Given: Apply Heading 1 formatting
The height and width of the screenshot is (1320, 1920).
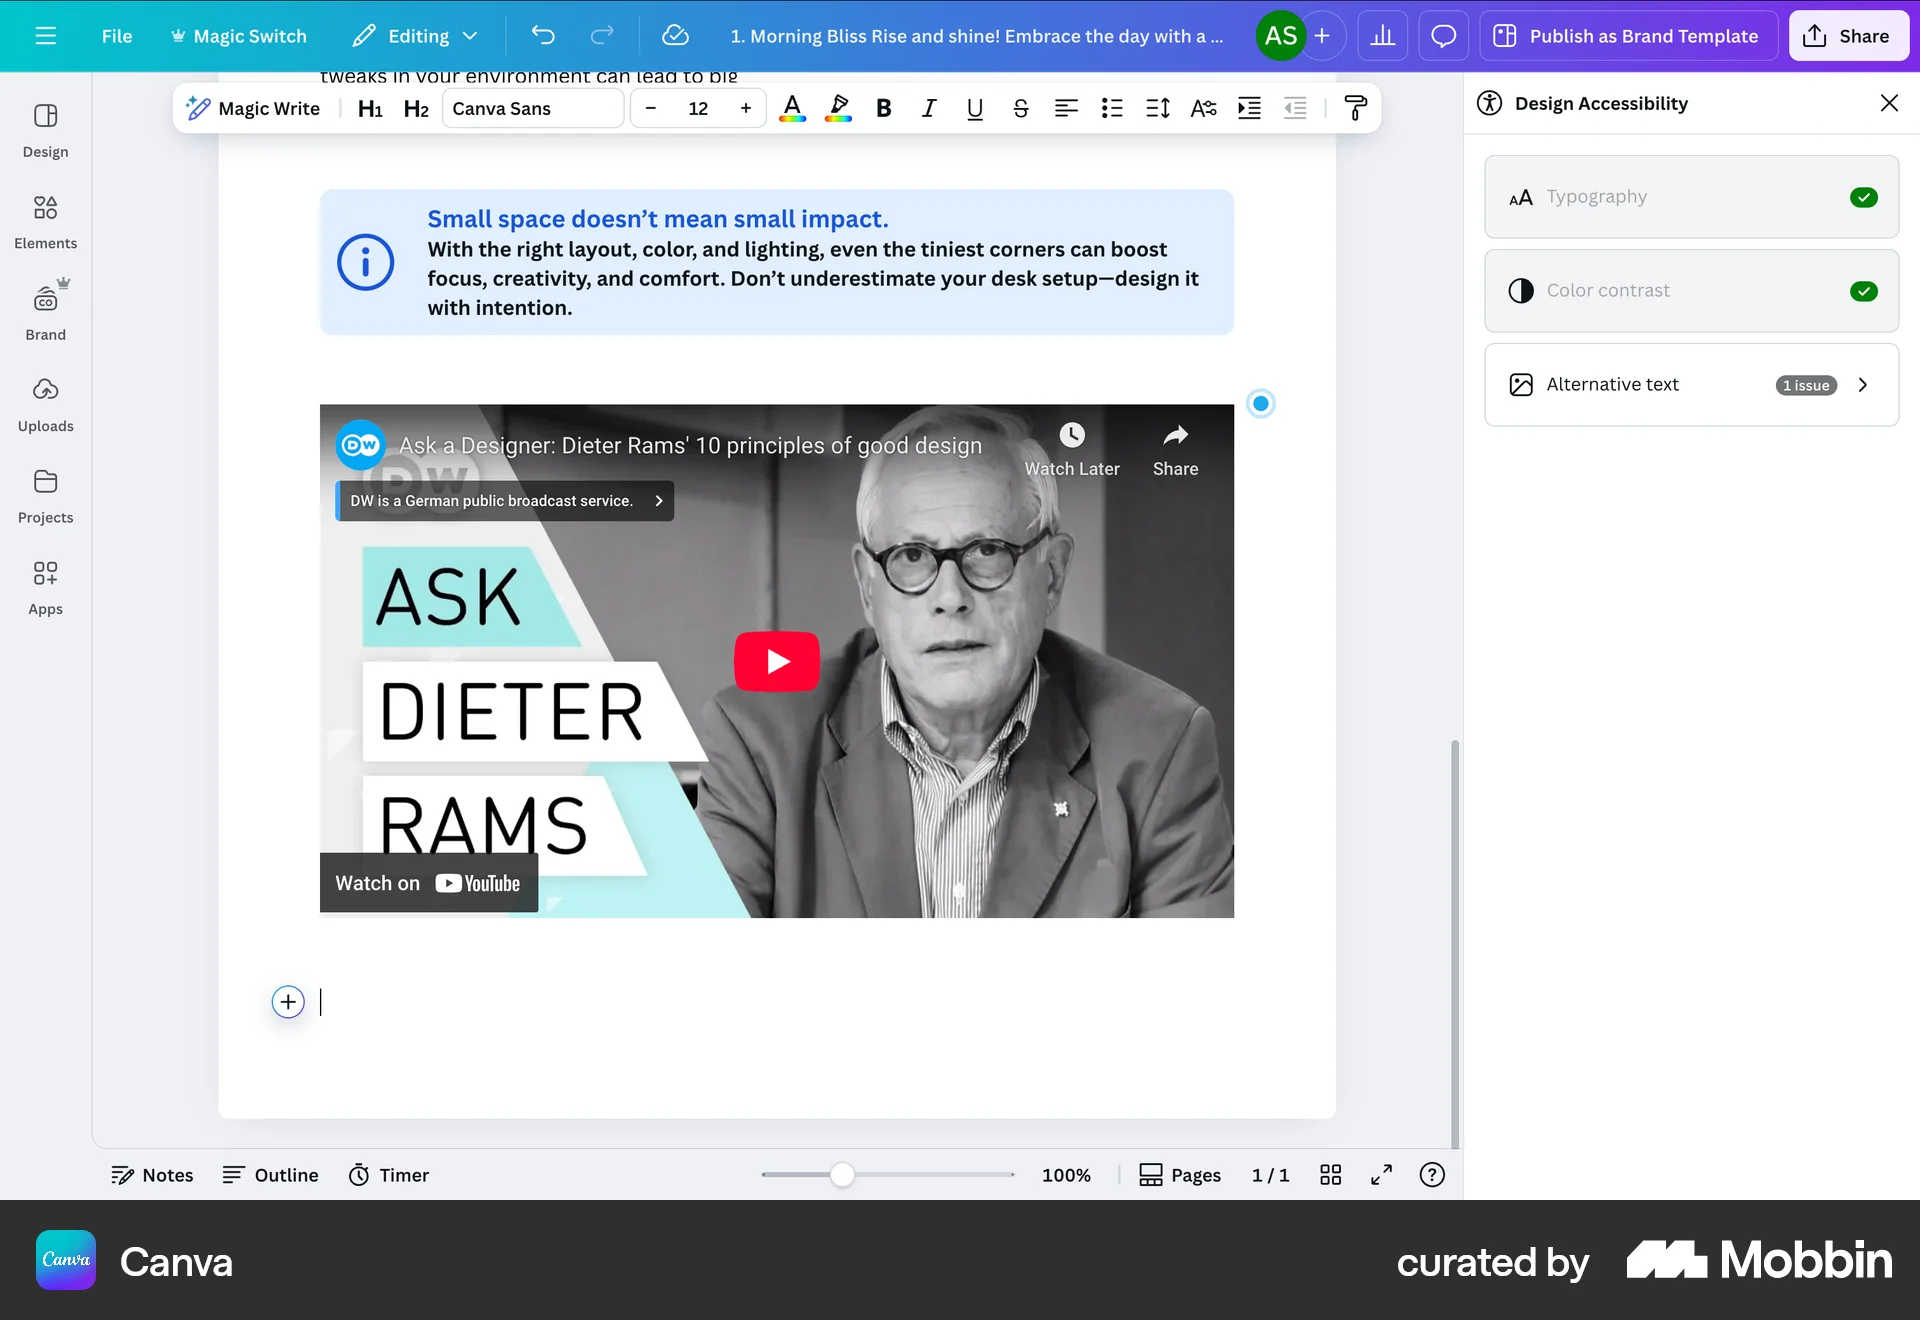Looking at the screenshot, I should (370, 108).
